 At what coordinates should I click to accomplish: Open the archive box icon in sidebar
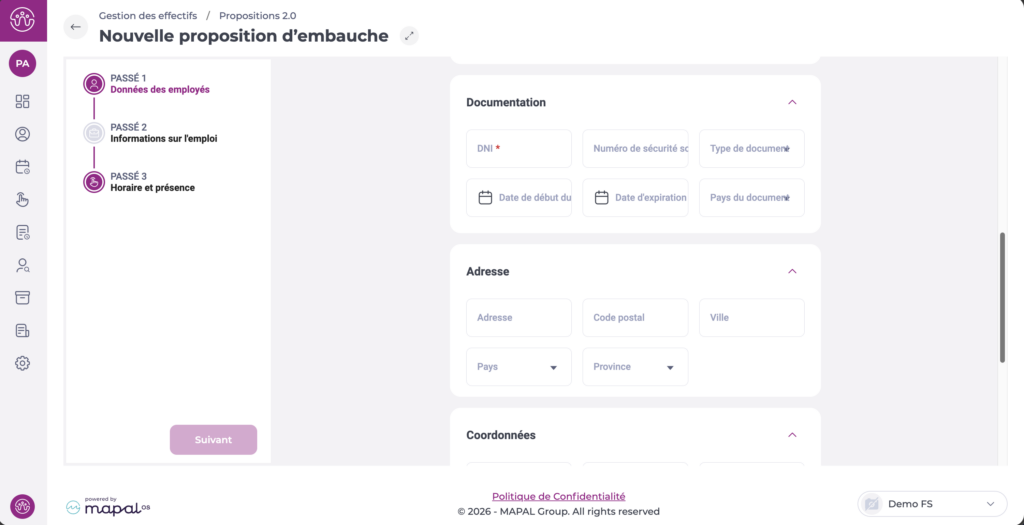click(23, 298)
